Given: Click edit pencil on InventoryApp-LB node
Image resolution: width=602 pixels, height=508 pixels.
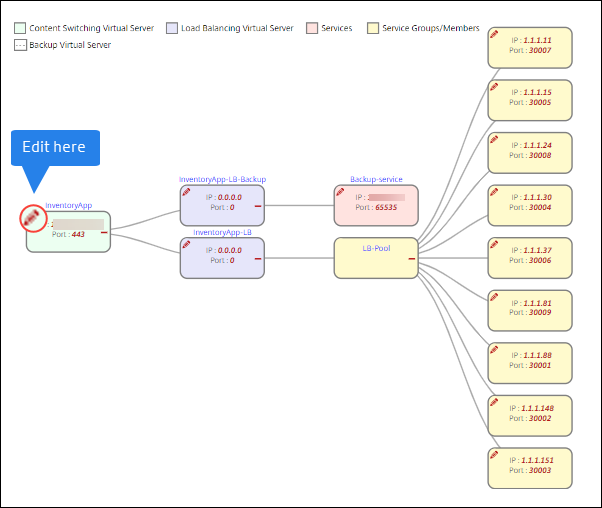Looking at the screenshot, I should pyautogui.click(x=186, y=244).
